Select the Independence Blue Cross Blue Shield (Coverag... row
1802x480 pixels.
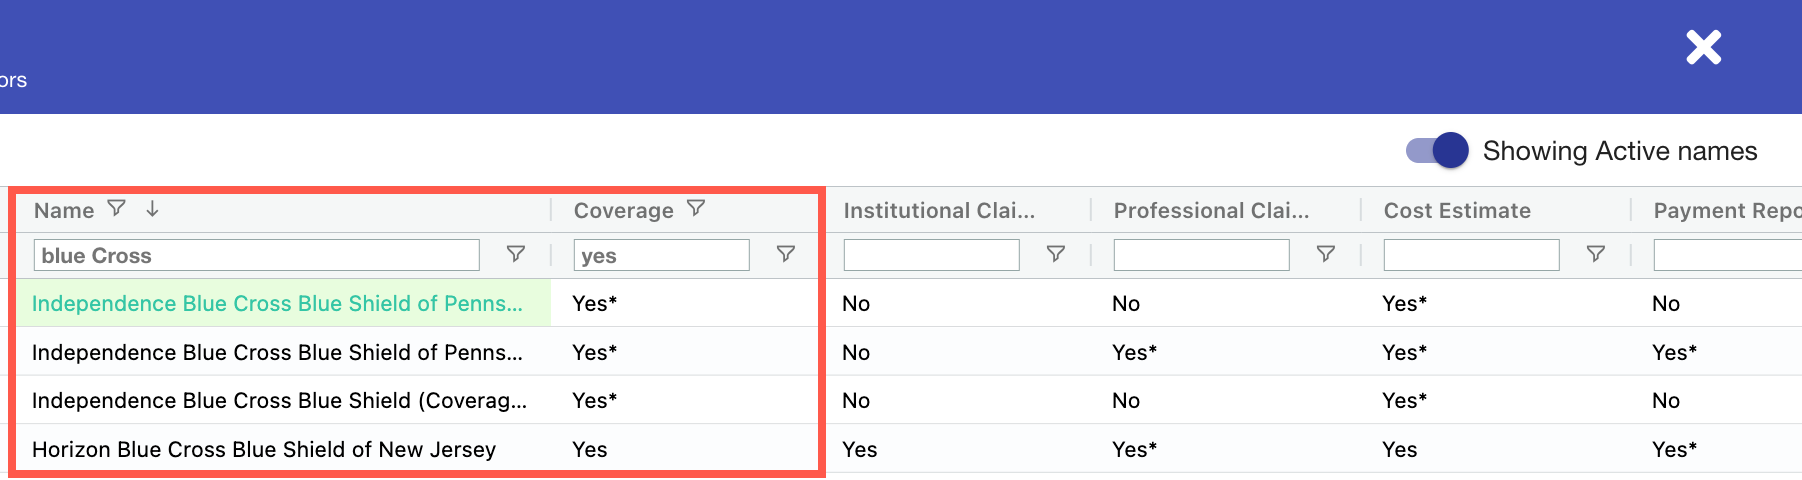[x=279, y=401]
